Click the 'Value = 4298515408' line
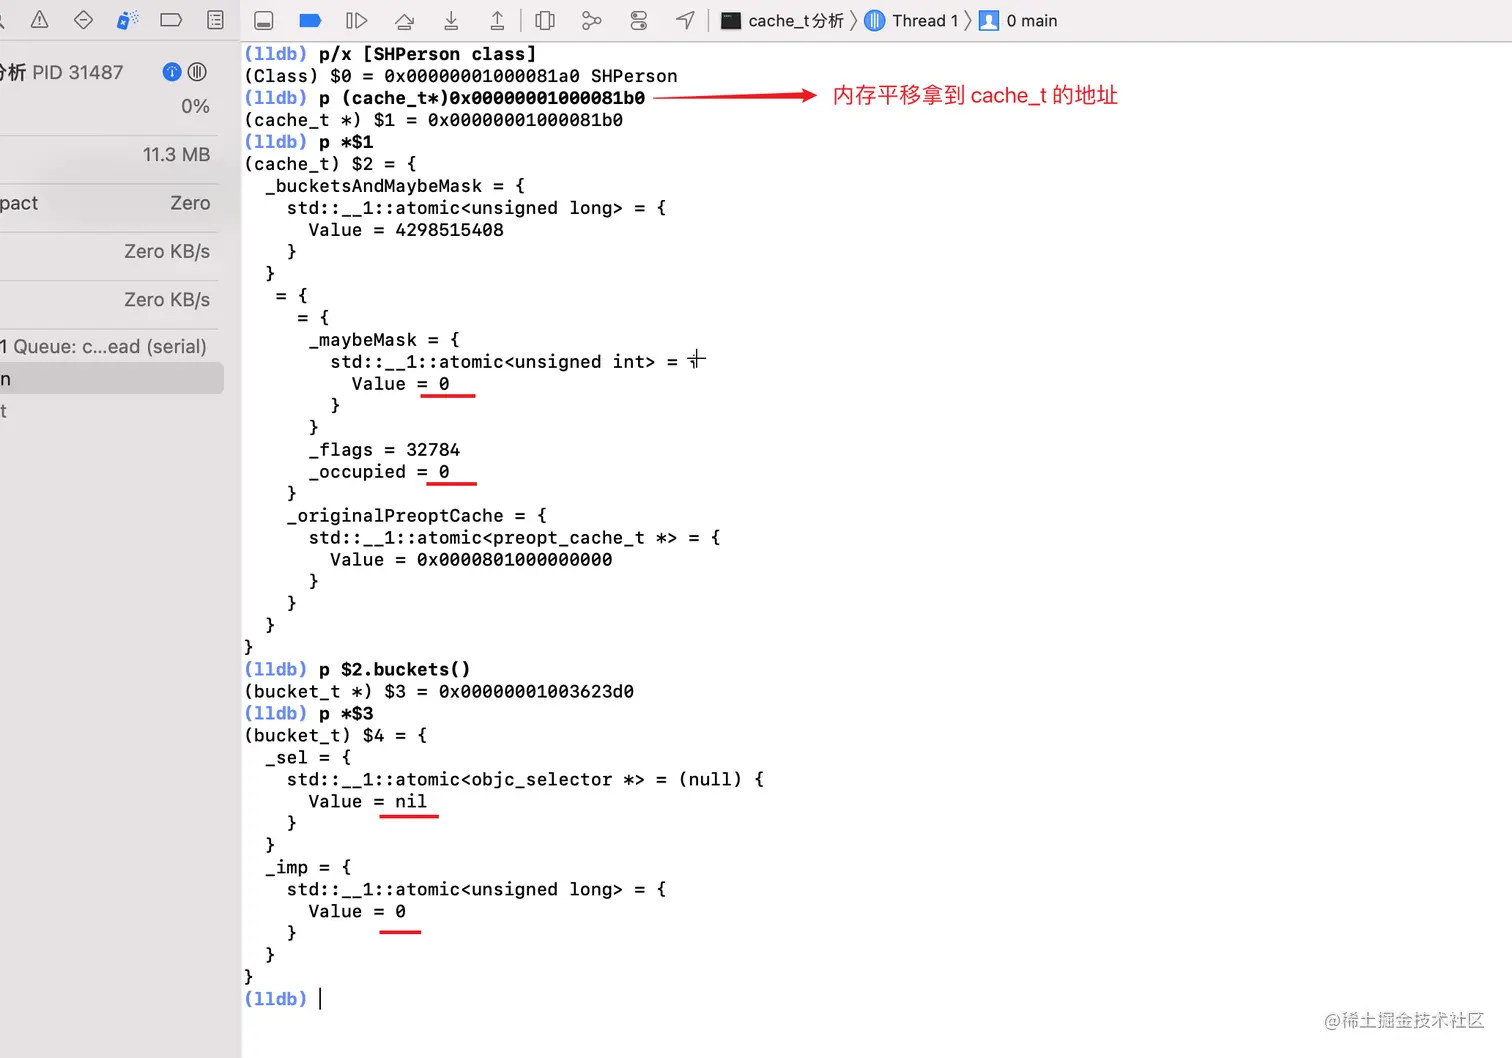This screenshot has width=1512, height=1058. [406, 230]
